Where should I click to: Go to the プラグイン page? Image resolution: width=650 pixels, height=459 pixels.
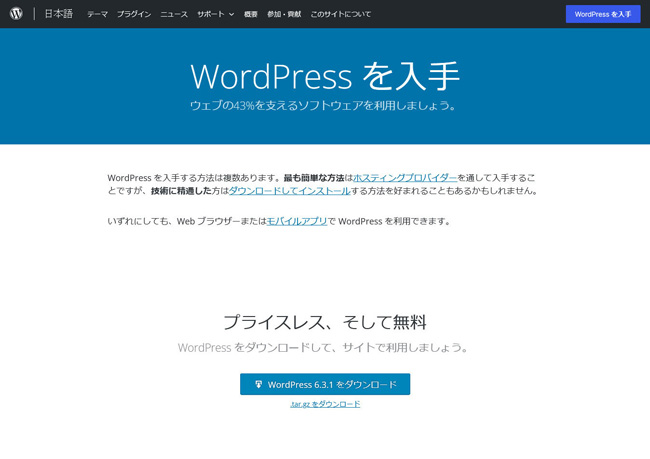[134, 14]
